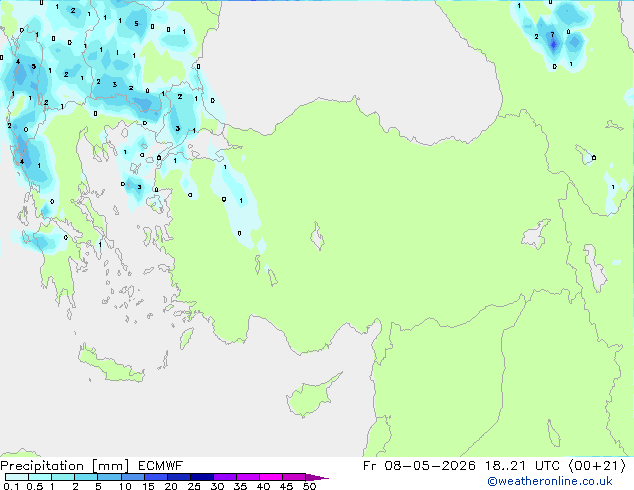Click the '7' precipitation value on the map

552,35
